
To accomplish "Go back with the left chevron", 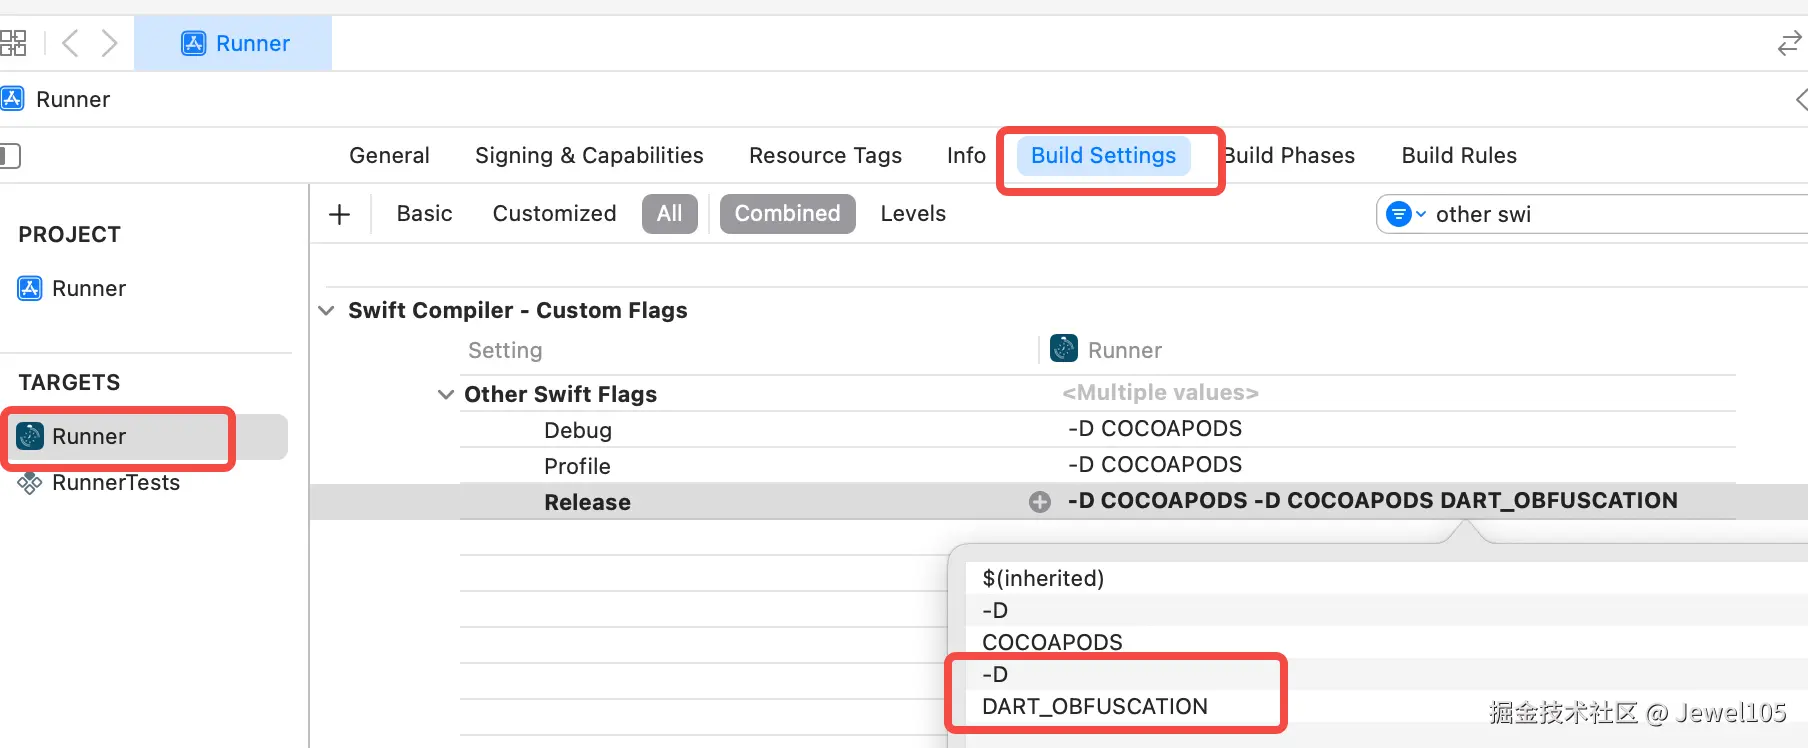I will [x=70, y=43].
